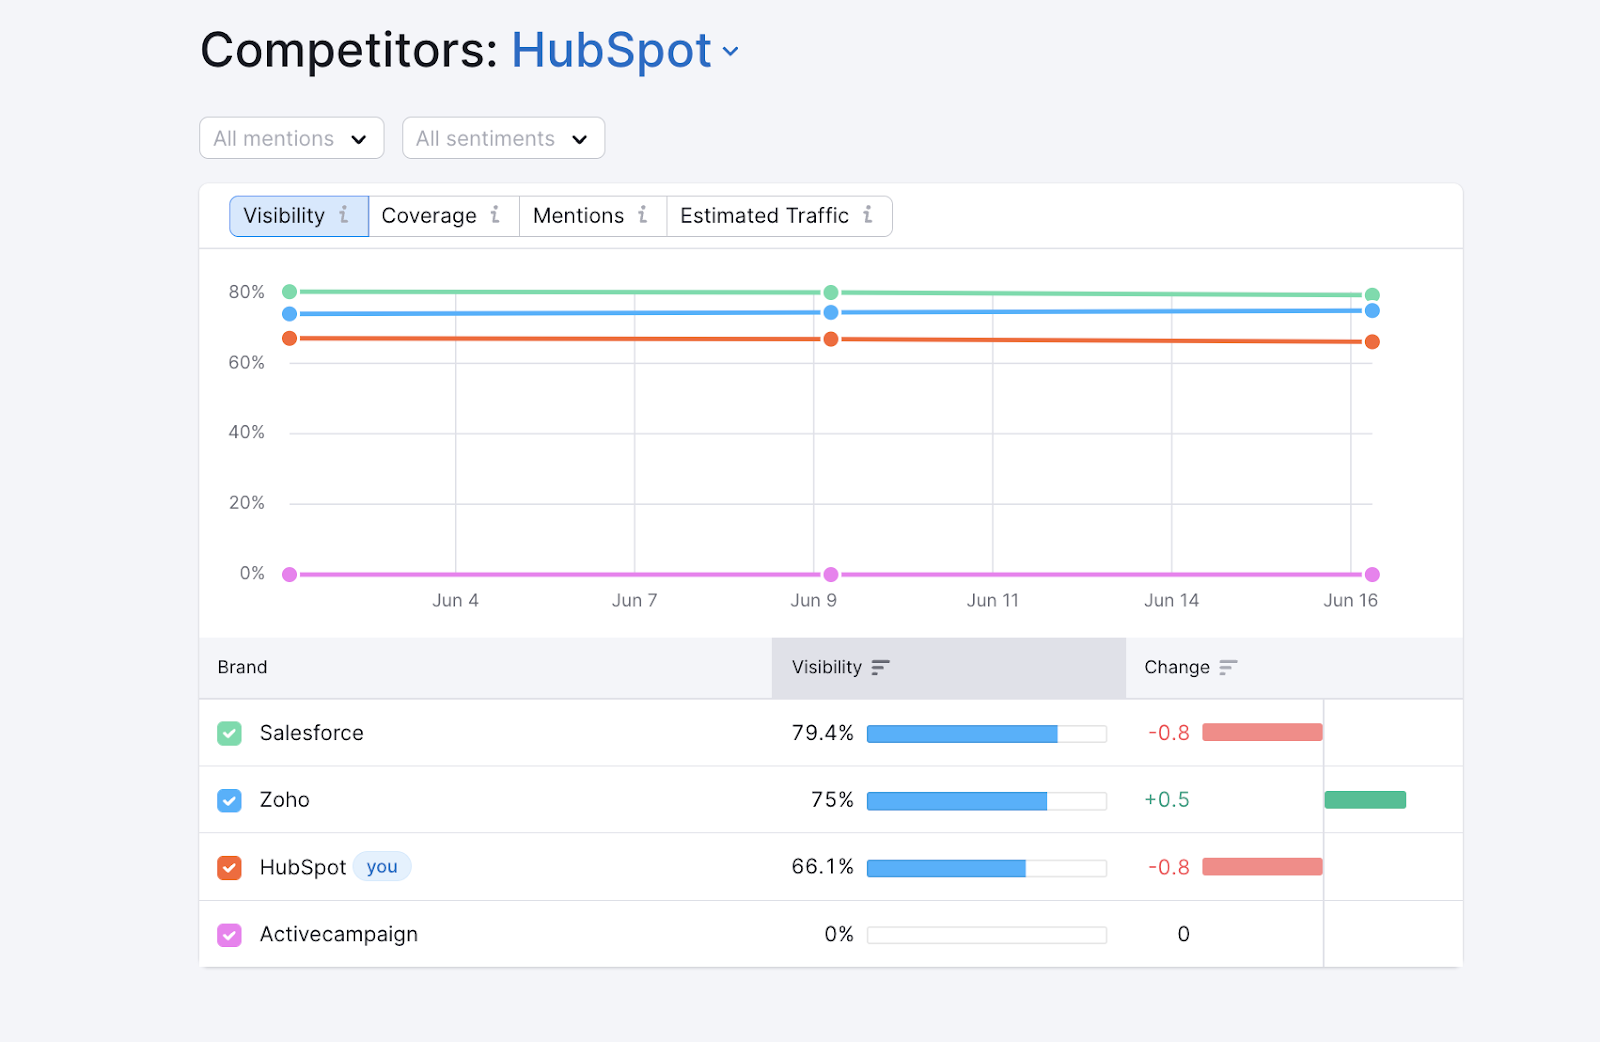Open the All mentions dropdown
Screen dimensions: 1600x1042
(291, 138)
